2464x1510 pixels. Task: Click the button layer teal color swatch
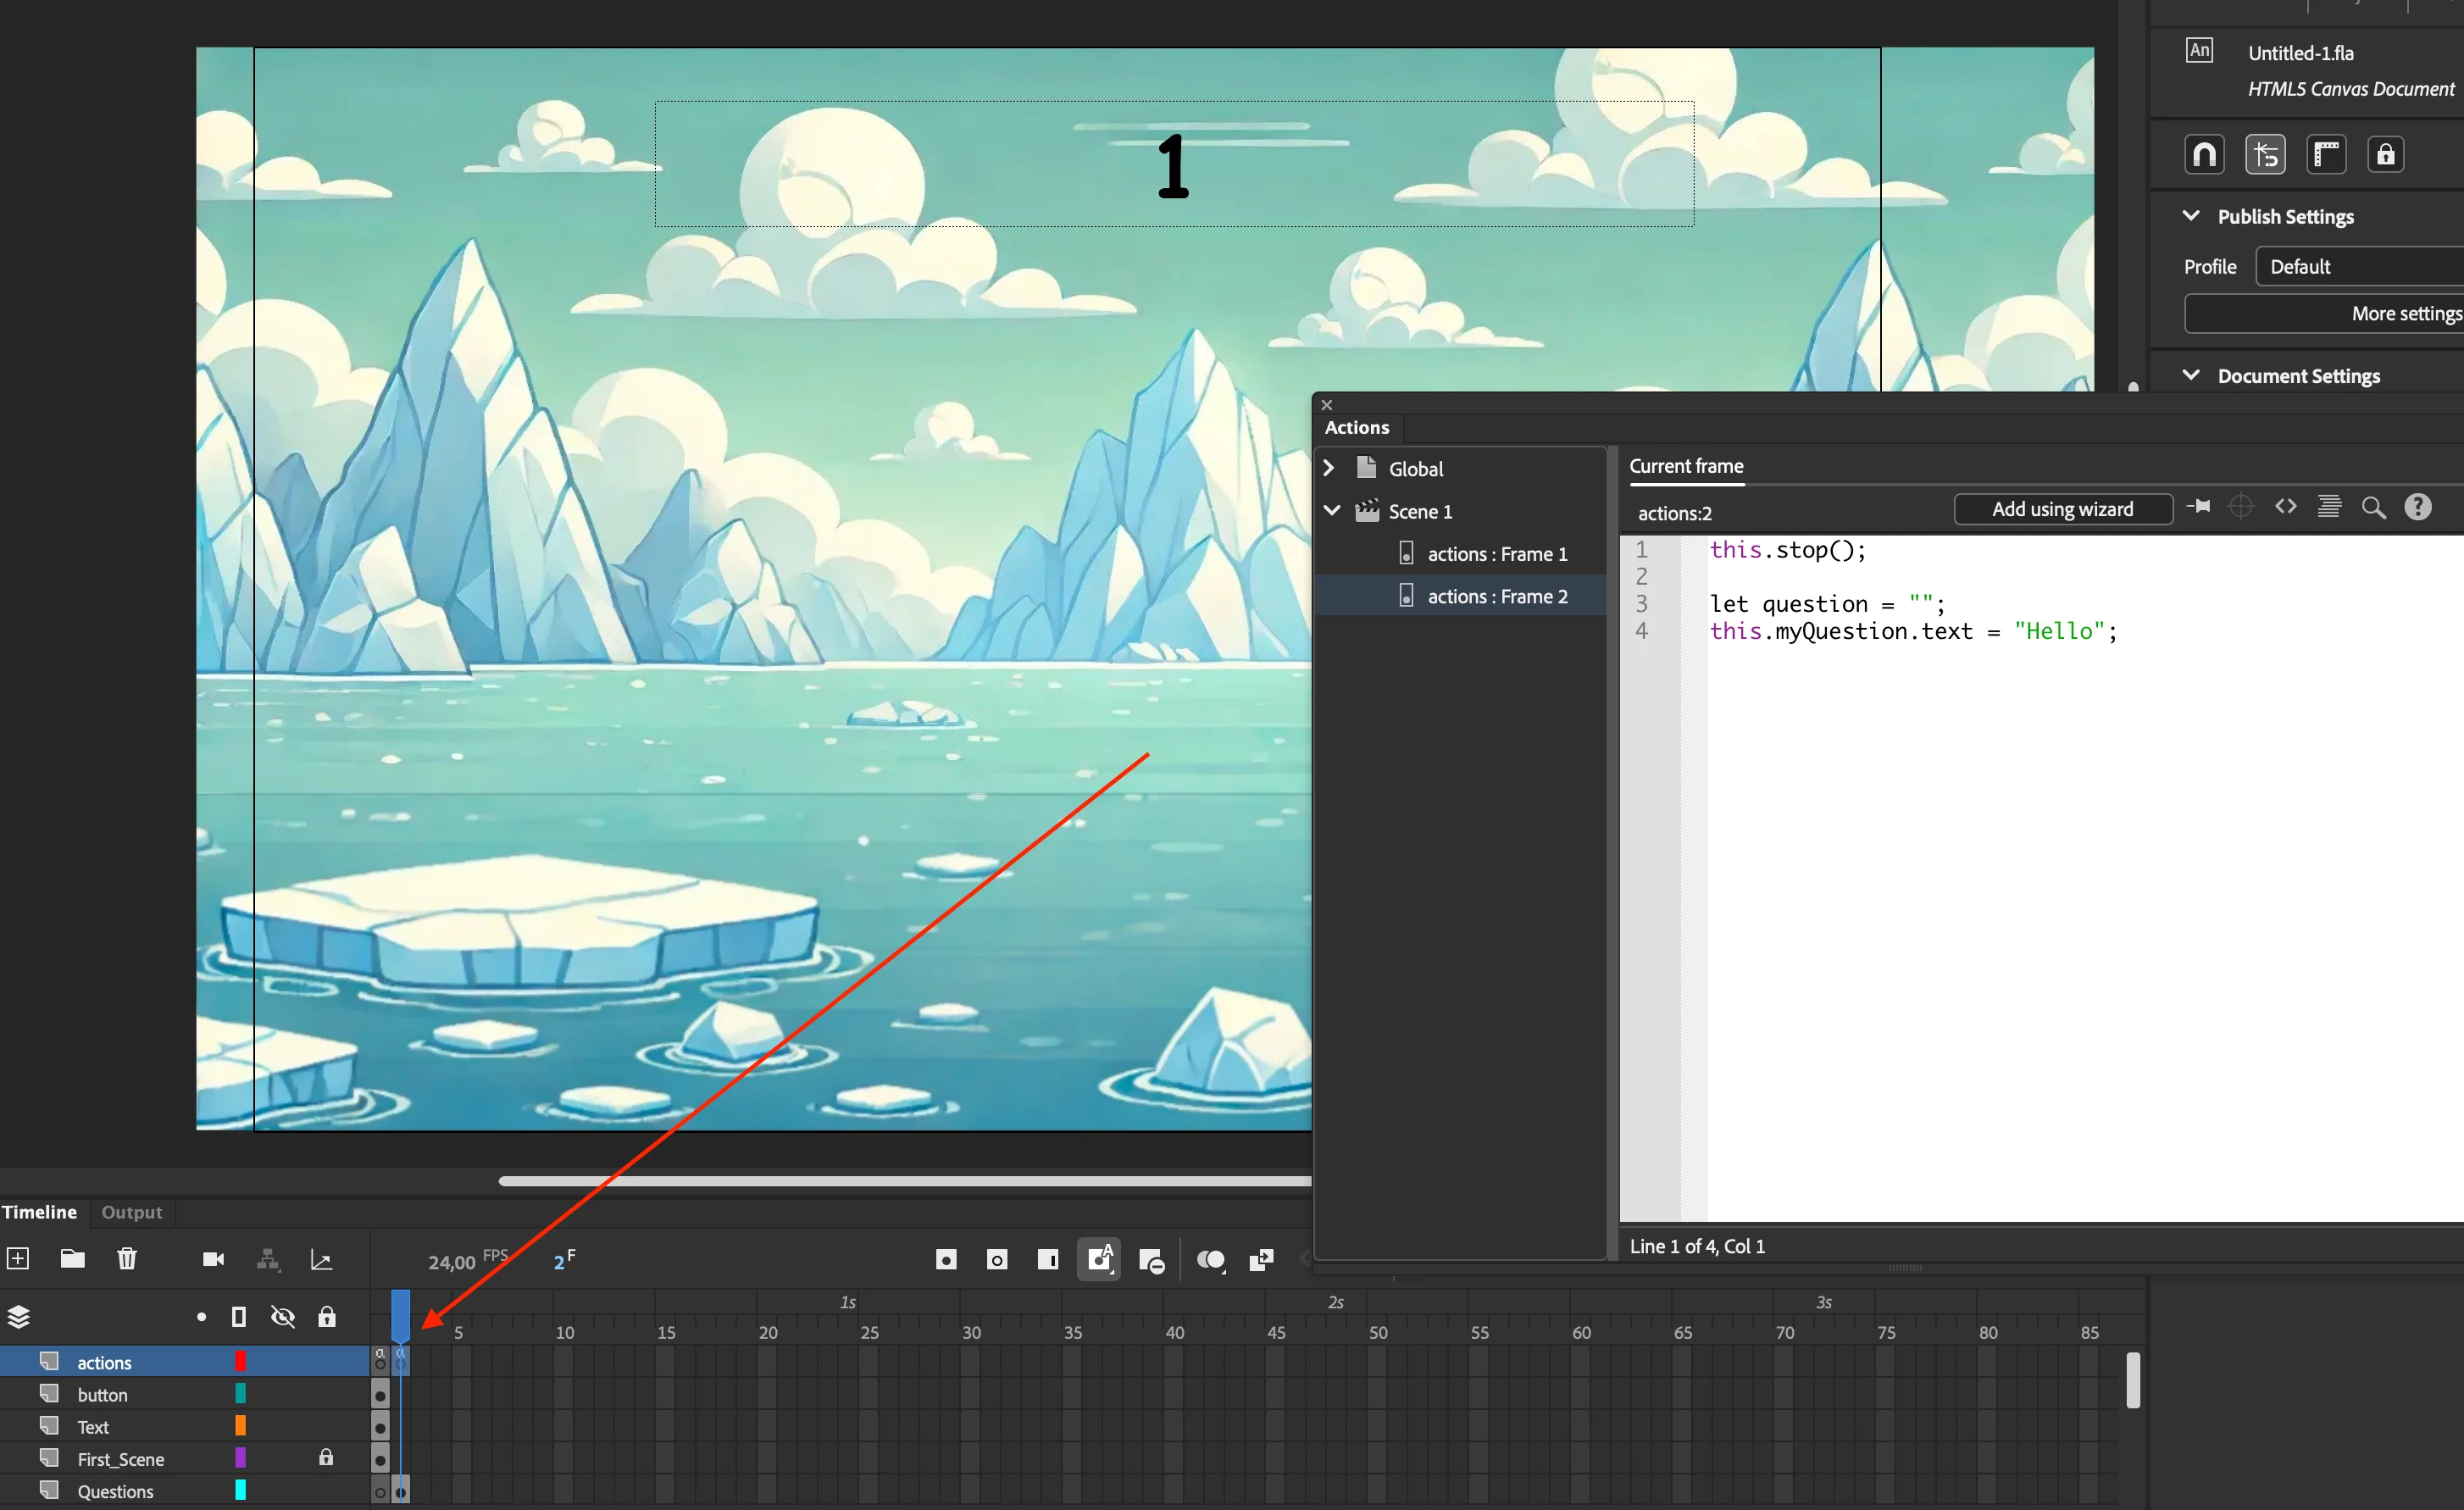(240, 1394)
